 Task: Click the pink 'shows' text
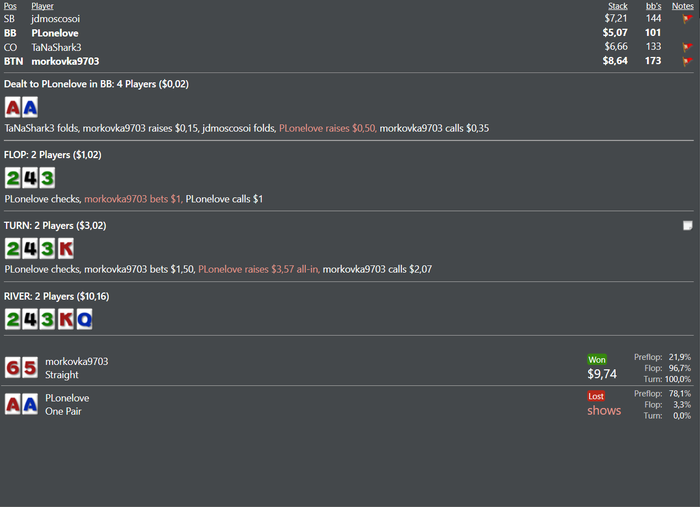604,411
